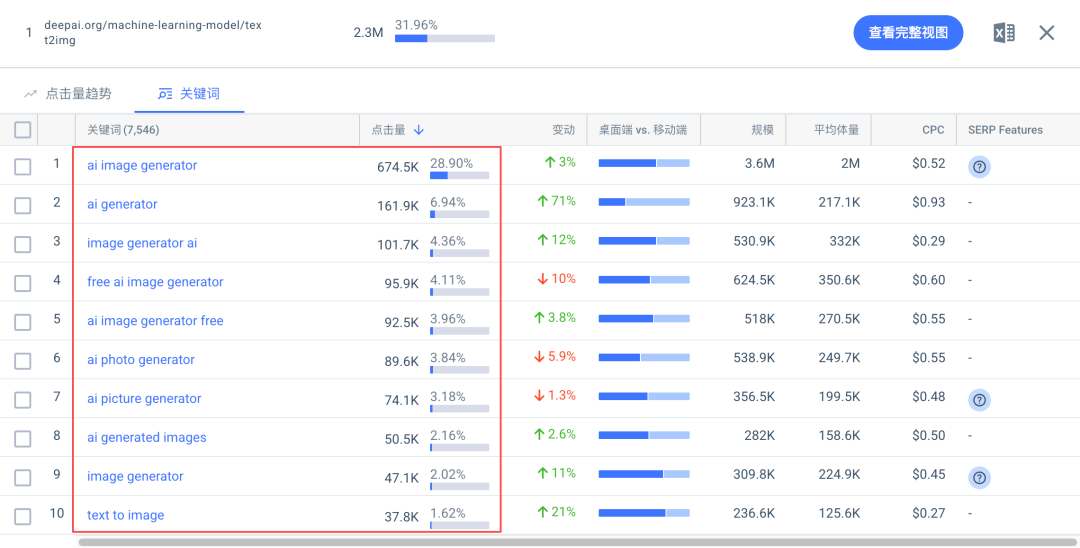This screenshot has height=548, width=1080.
Task: Open the ai generator keyword link
Action: pyautogui.click(x=122, y=204)
